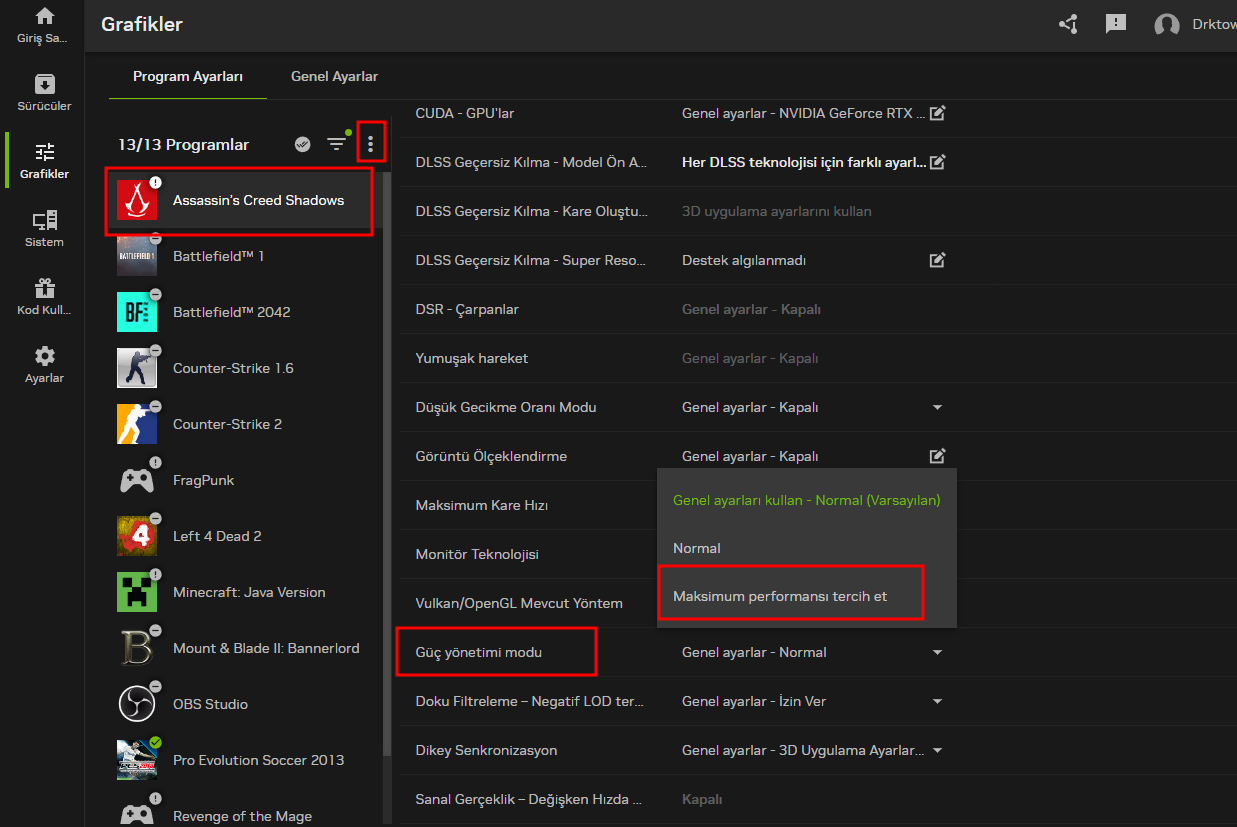Viewport: 1237px width, 827px height.
Task: Click the 13/13 Programlar heading
Action: [x=183, y=145]
